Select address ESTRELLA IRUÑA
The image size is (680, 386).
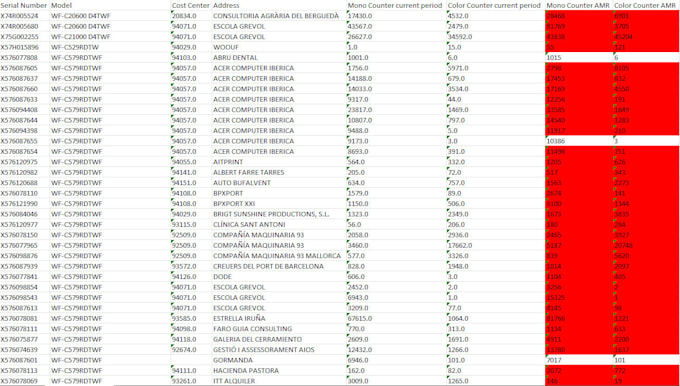click(x=239, y=318)
